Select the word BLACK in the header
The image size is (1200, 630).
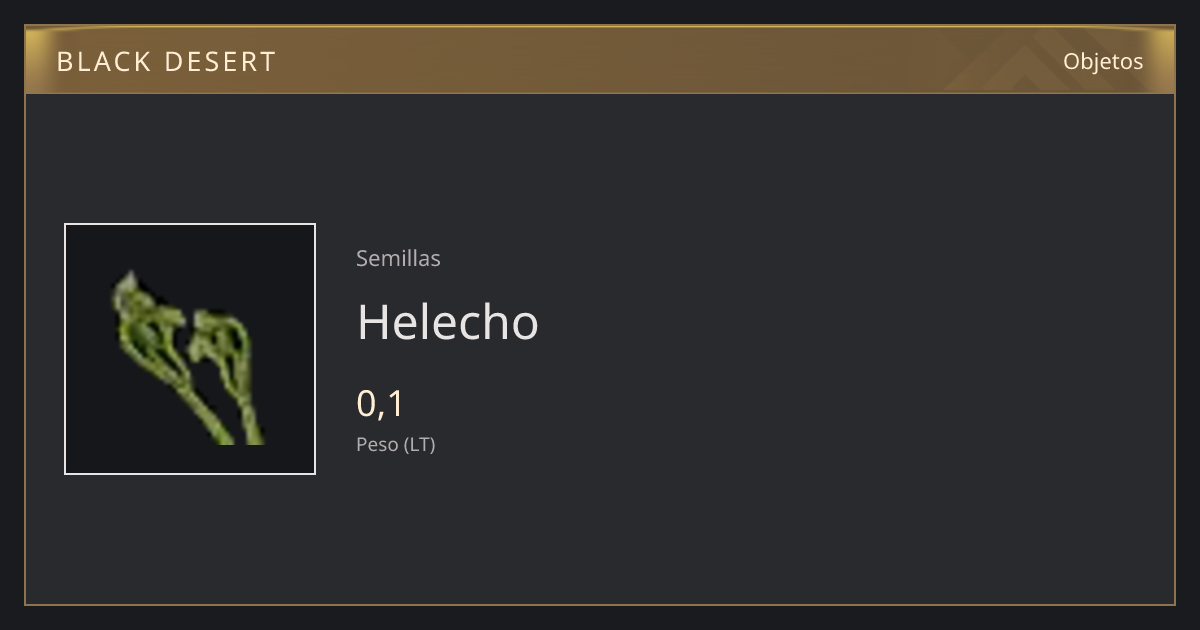pyautogui.click(x=103, y=62)
